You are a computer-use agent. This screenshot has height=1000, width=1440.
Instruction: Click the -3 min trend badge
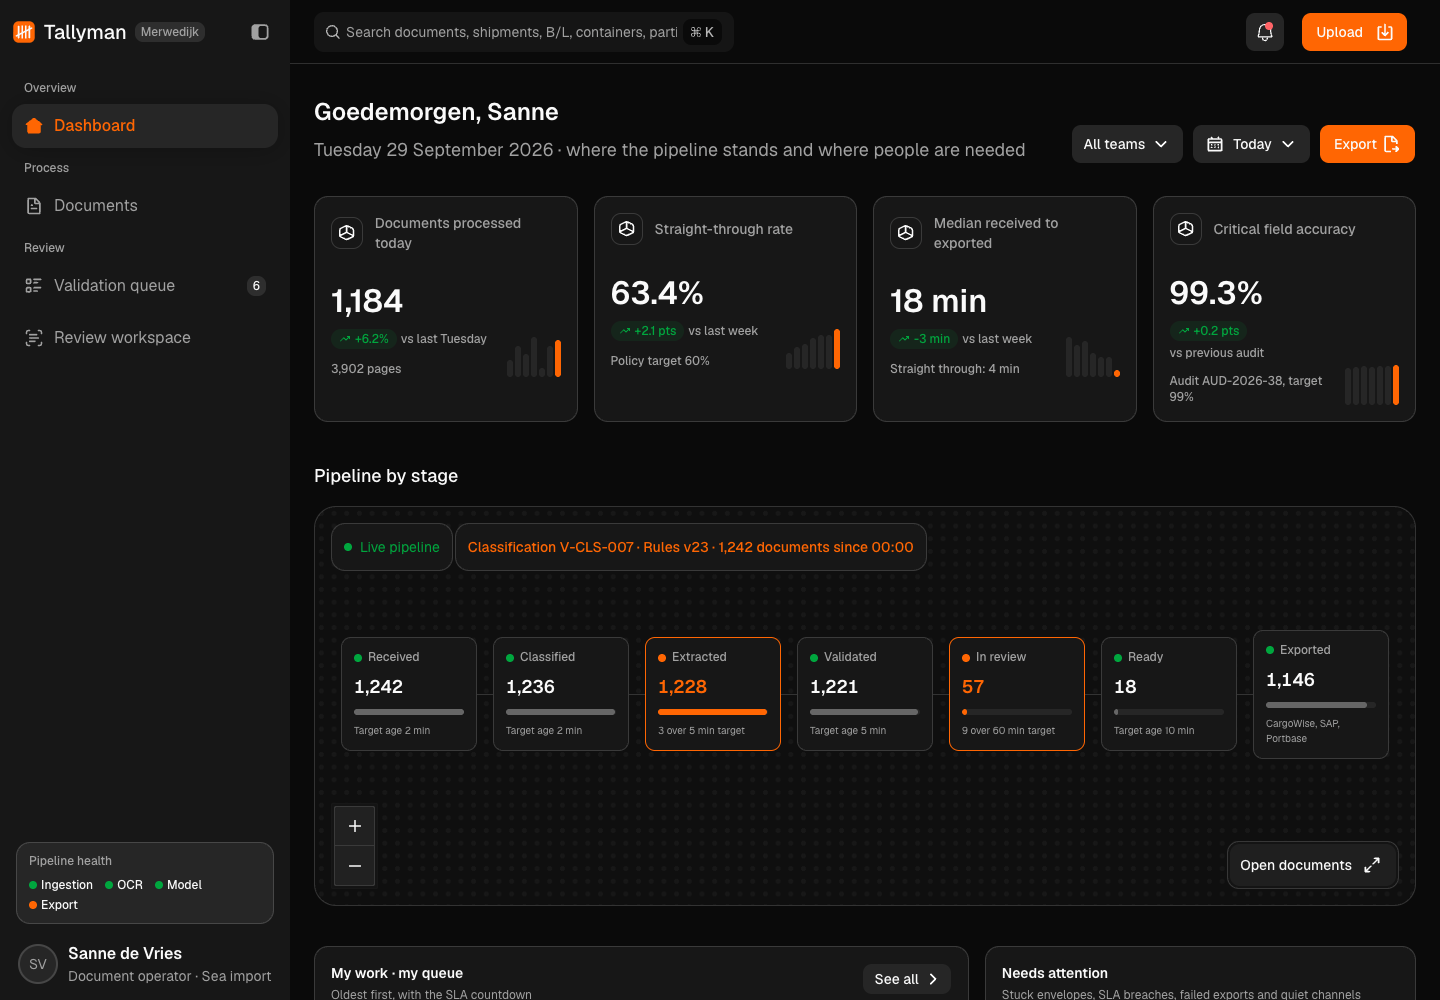coord(923,339)
